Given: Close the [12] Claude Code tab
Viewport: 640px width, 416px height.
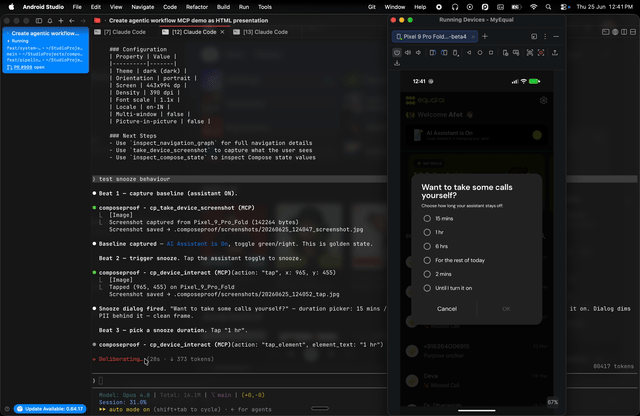Looking at the screenshot, I should coord(222,32).
